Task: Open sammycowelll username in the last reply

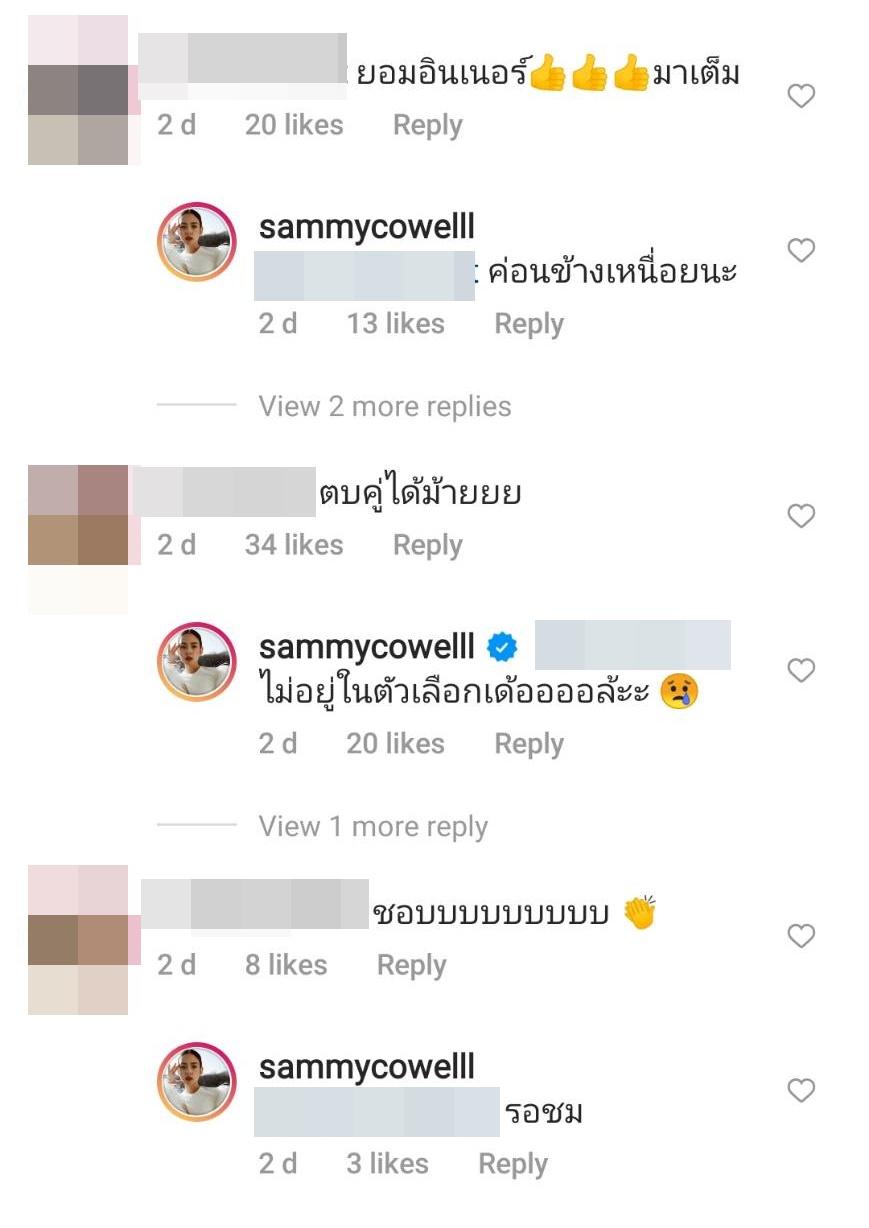Action: [367, 1067]
